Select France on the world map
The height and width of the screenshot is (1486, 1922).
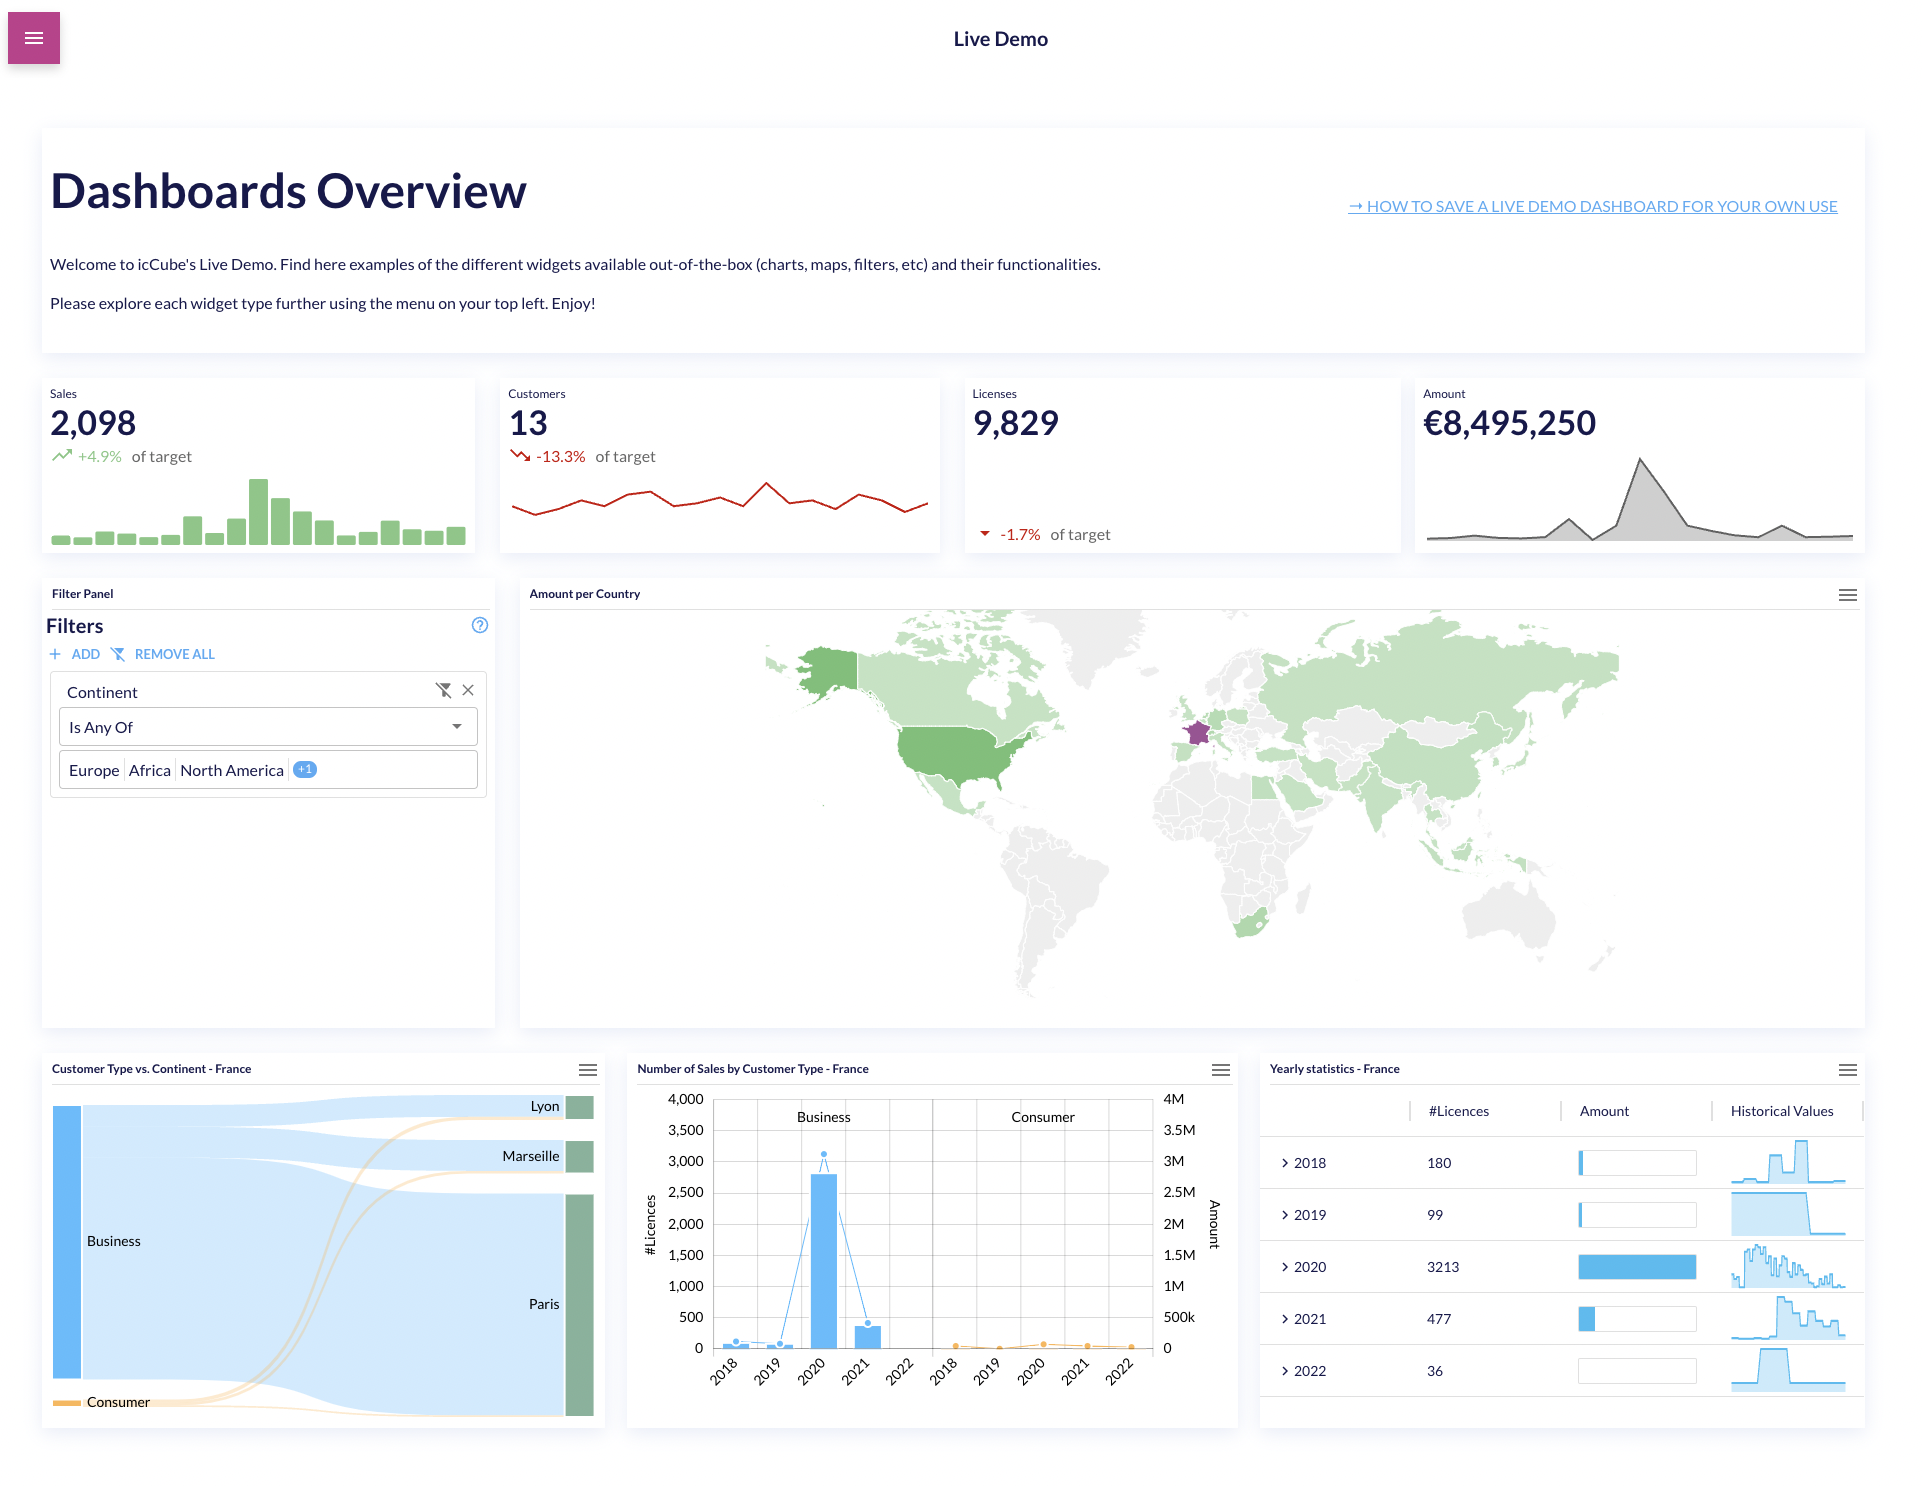tap(1198, 733)
